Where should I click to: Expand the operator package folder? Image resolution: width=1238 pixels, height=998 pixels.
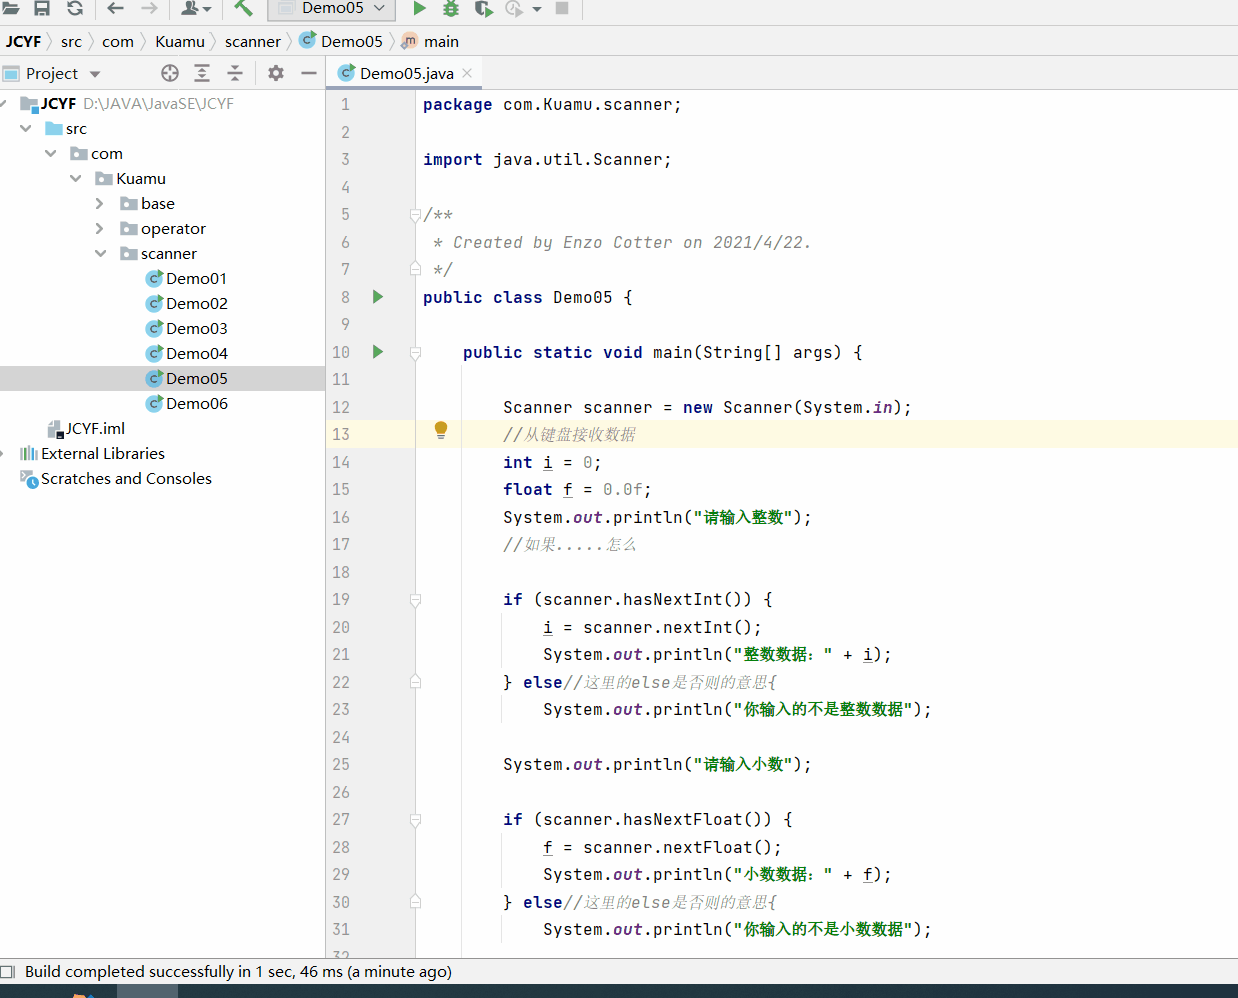point(99,229)
